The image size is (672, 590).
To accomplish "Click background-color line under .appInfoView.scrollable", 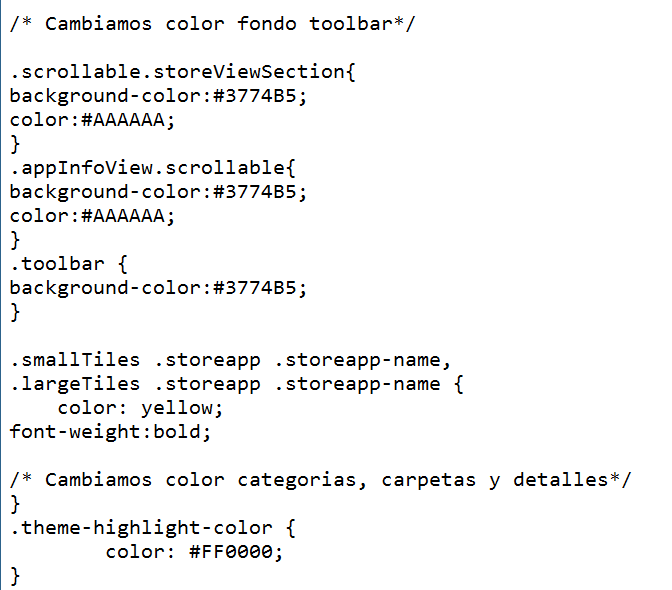I will (158, 192).
